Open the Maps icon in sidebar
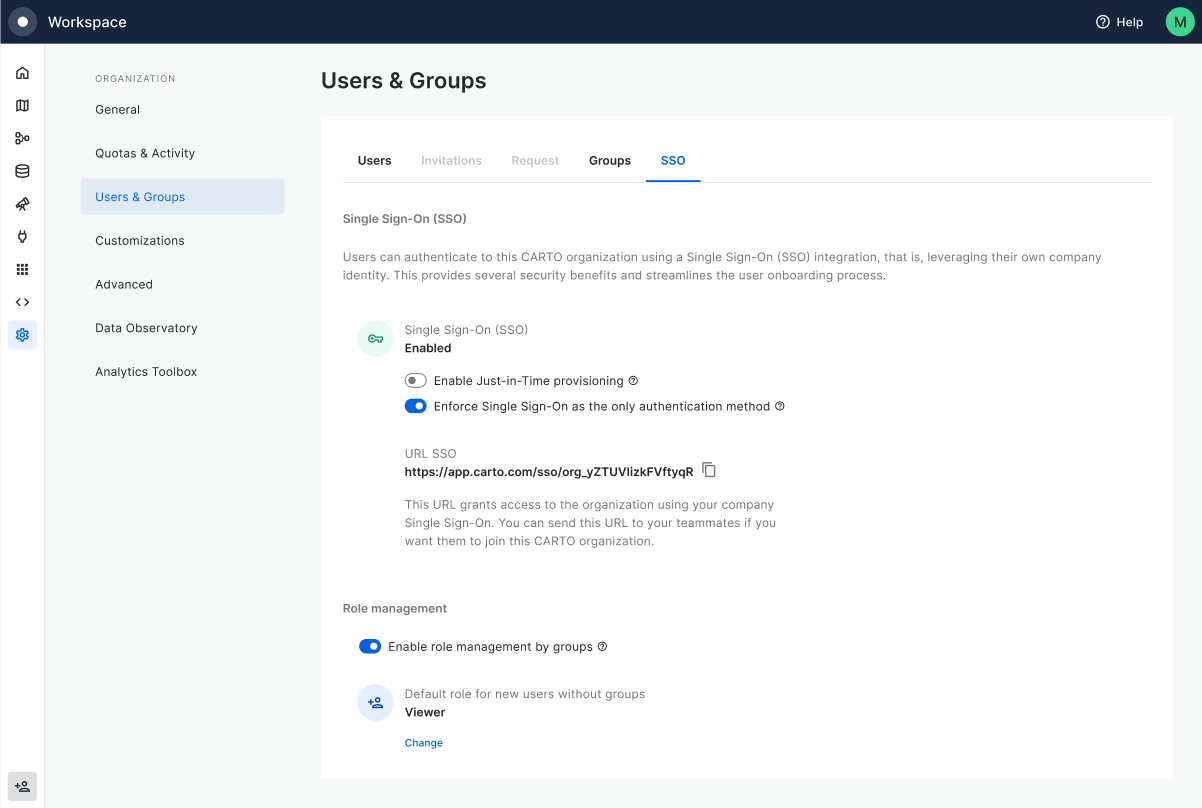Viewport: 1202px width, 808px height. [x=22, y=106]
